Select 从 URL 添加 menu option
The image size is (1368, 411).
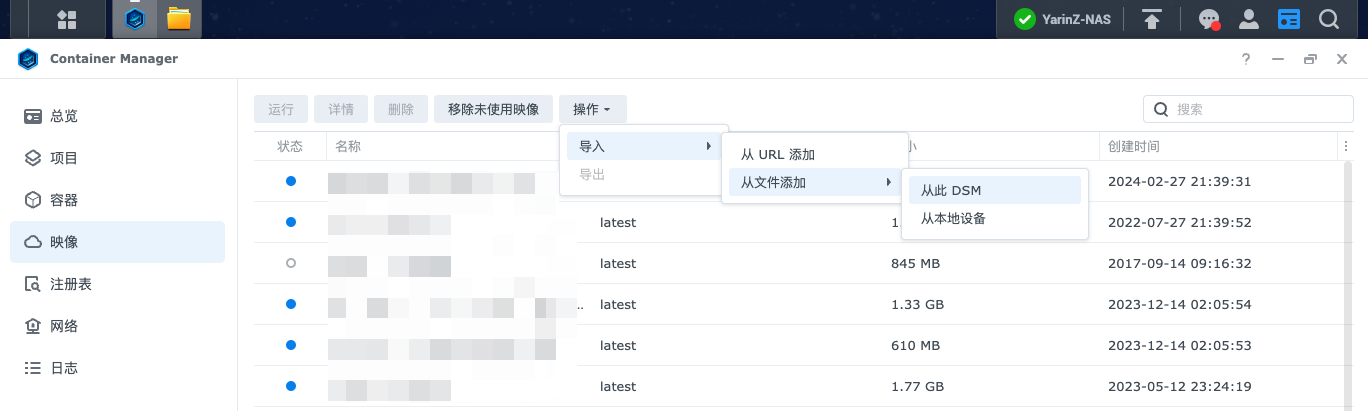pos(778,154)
